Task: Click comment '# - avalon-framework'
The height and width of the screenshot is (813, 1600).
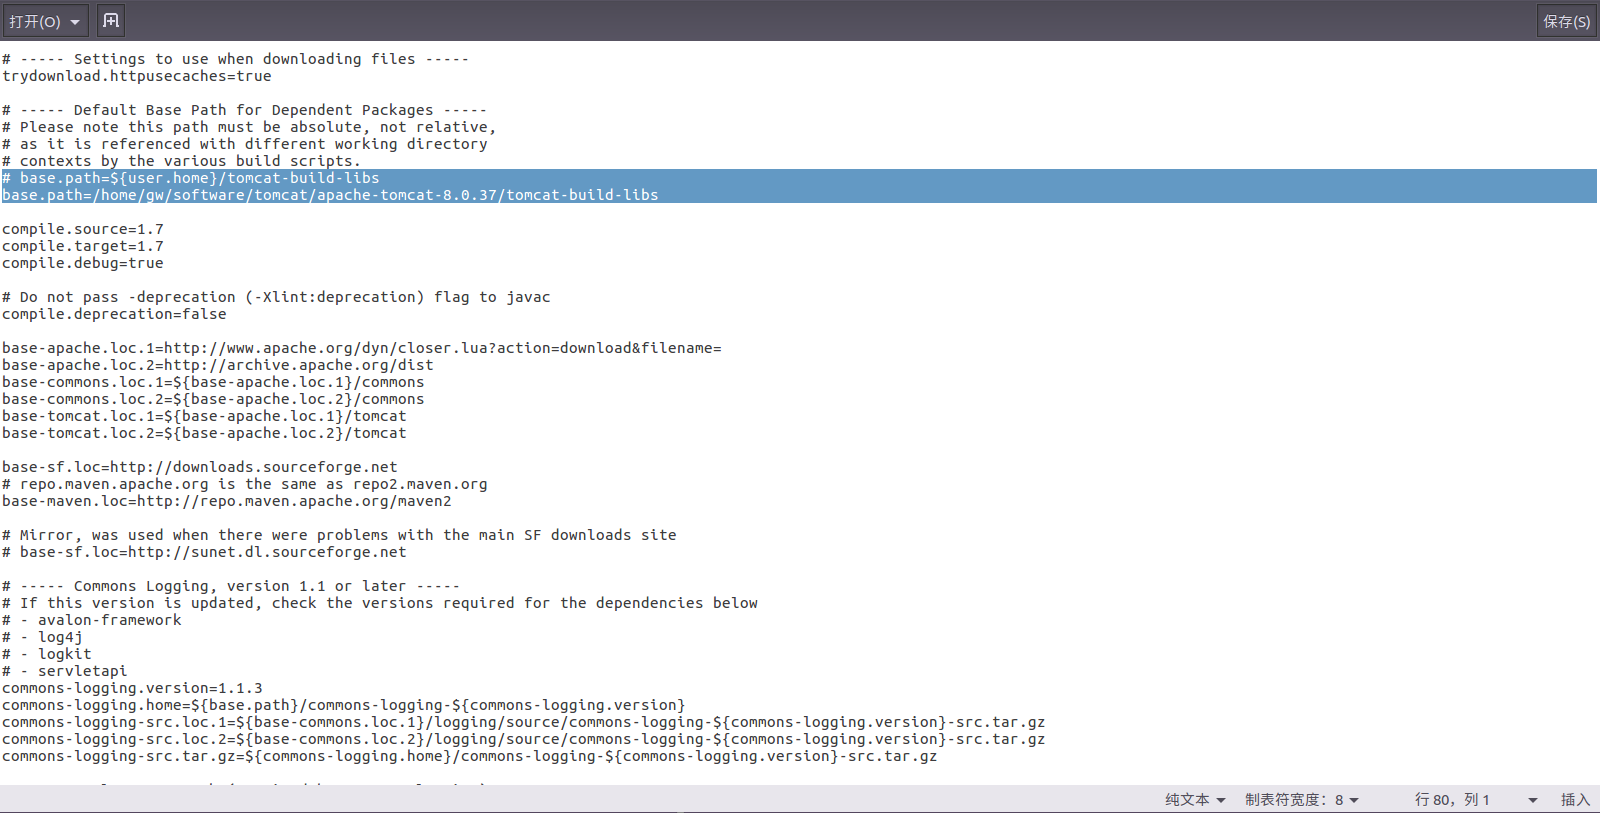Action: [x=92, y=620]
